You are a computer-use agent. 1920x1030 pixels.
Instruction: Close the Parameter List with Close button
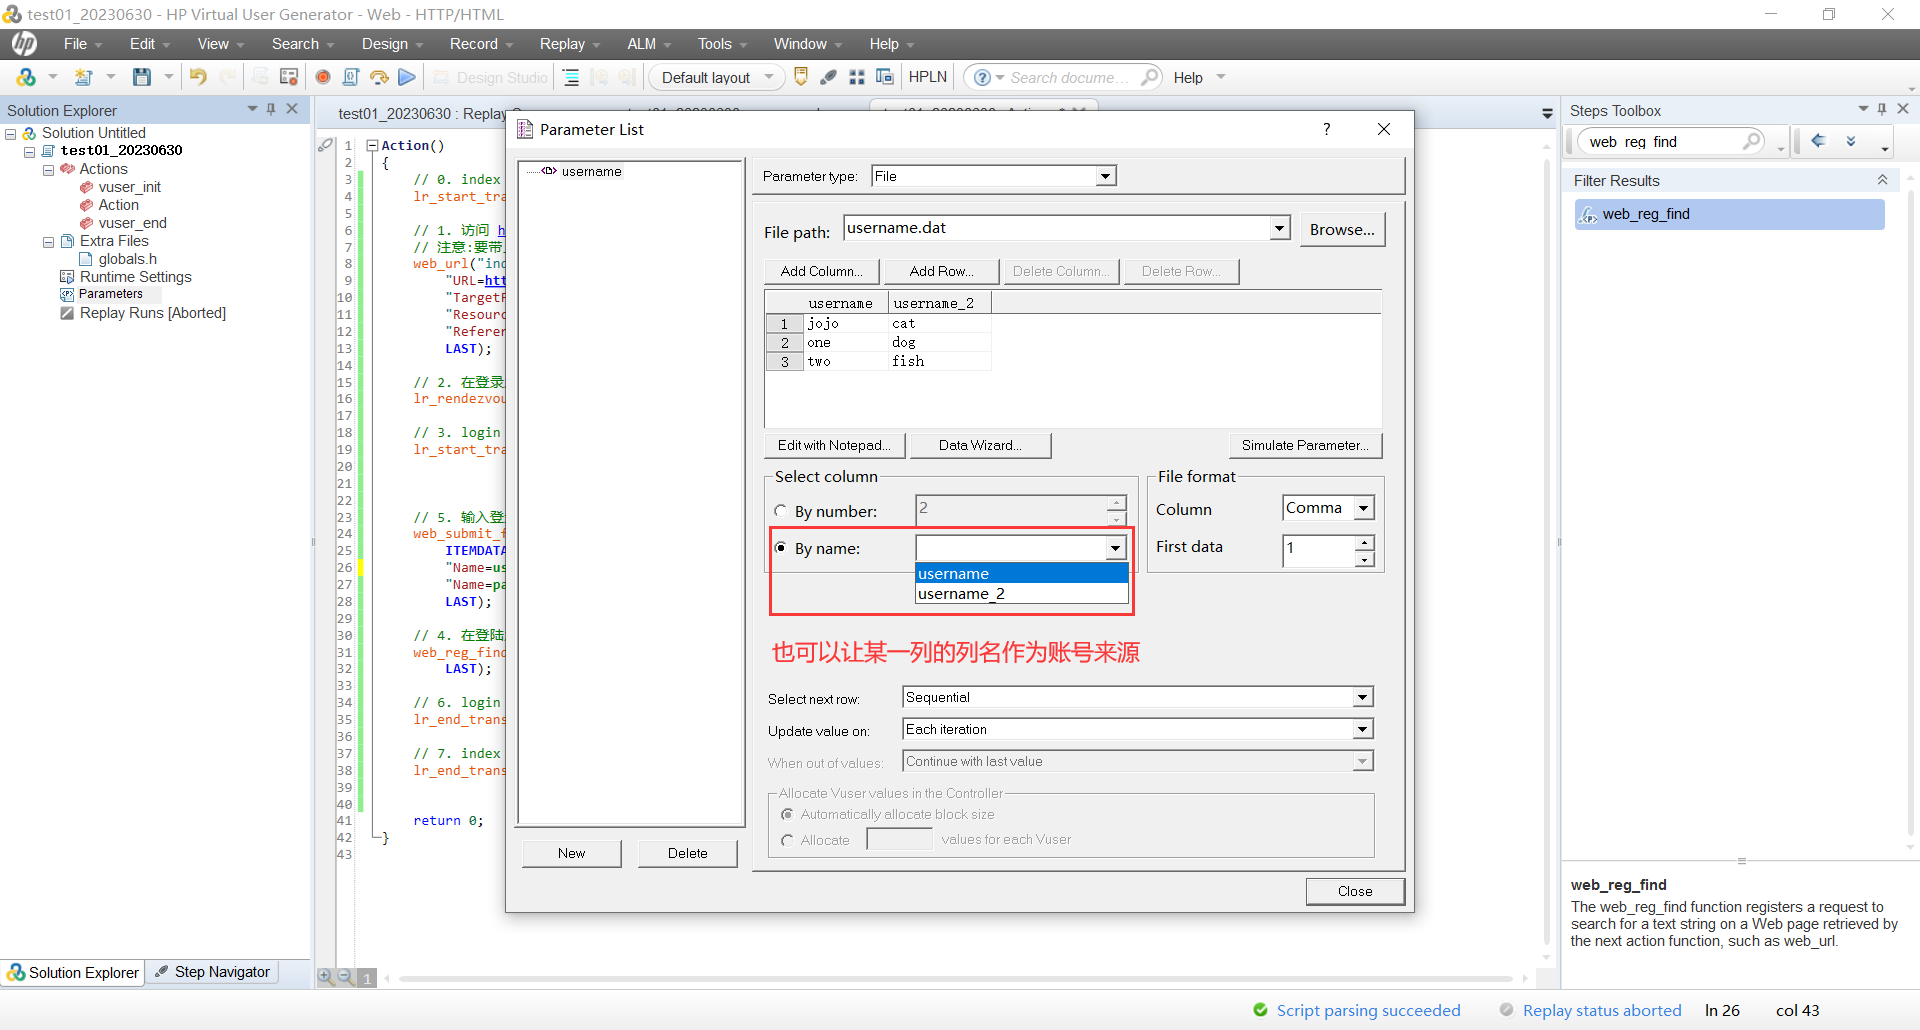point(1355,891)
